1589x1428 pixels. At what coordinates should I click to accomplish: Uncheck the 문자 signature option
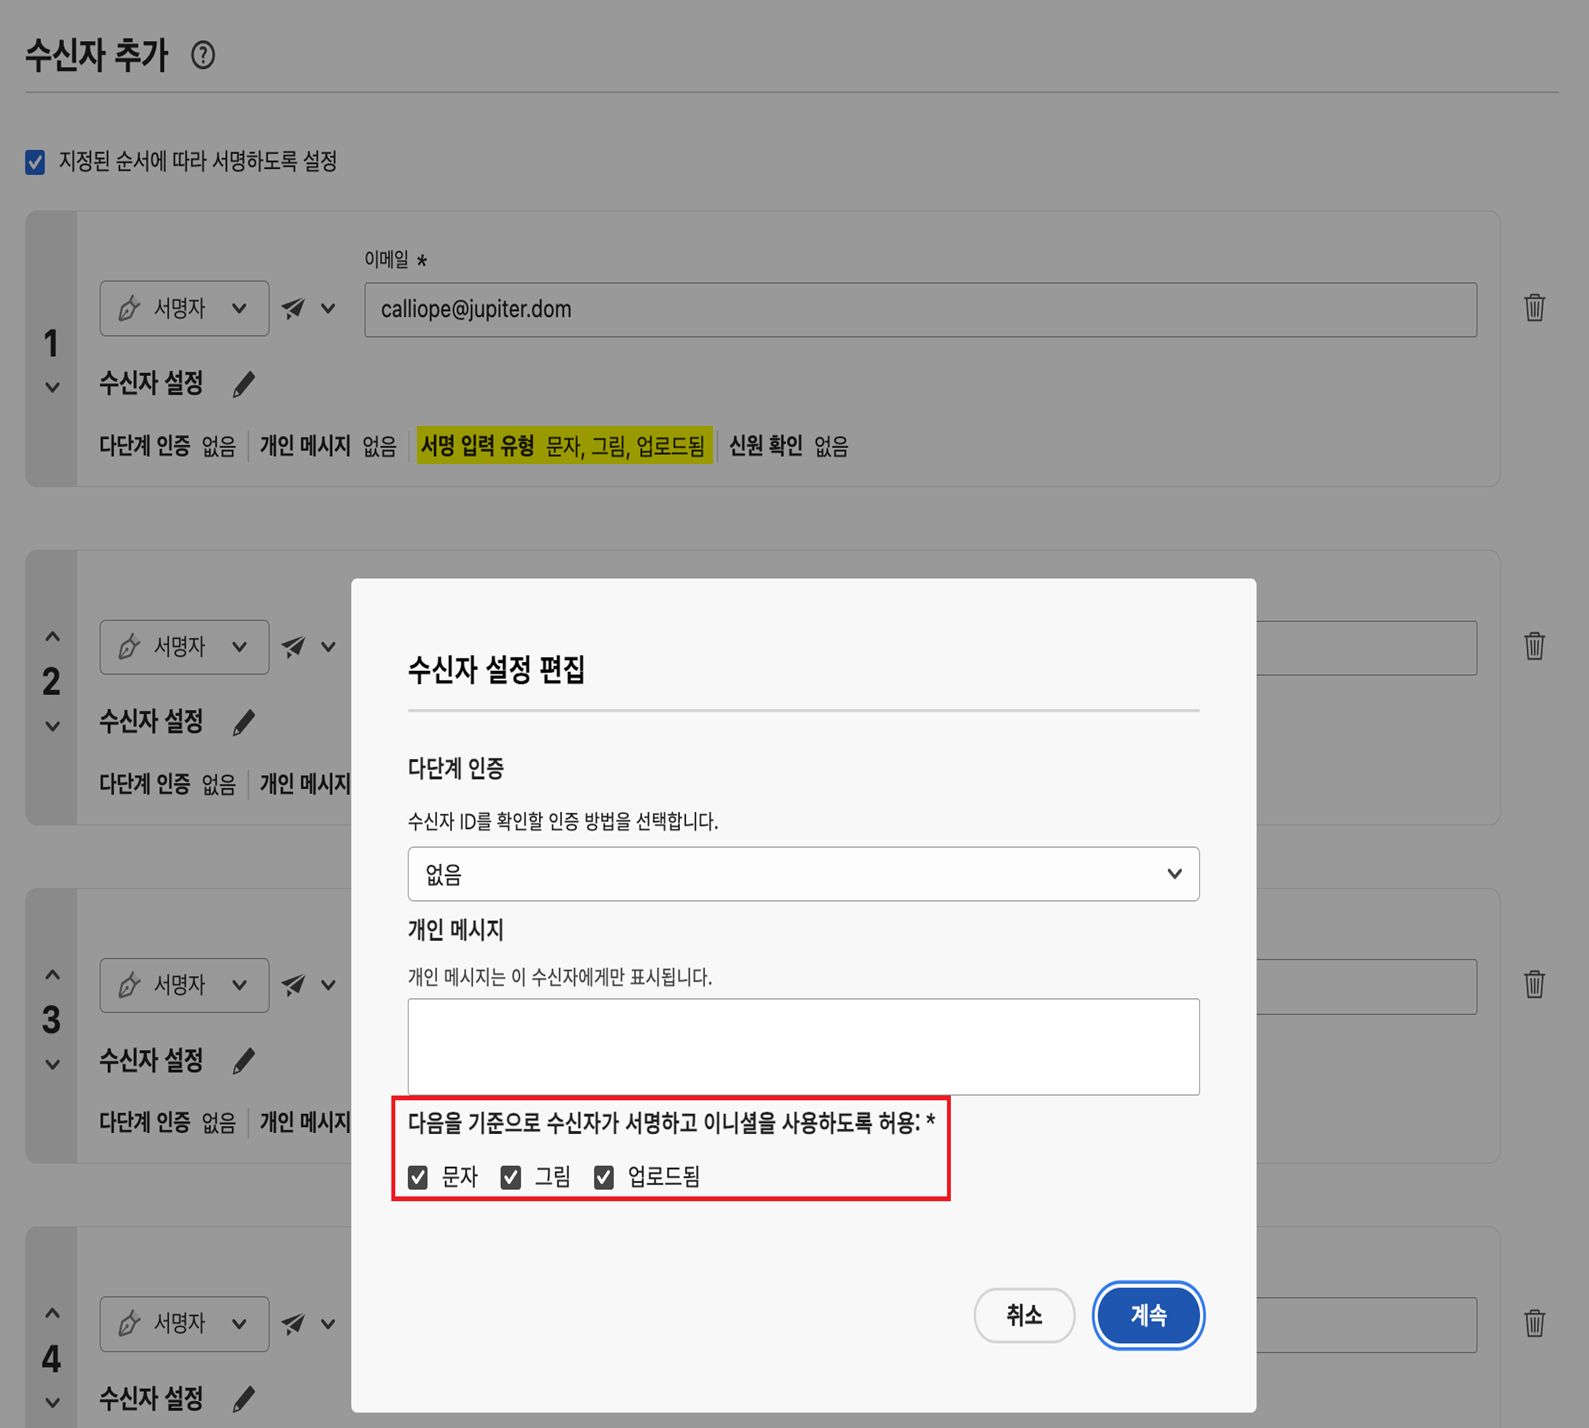point(418,1177)
